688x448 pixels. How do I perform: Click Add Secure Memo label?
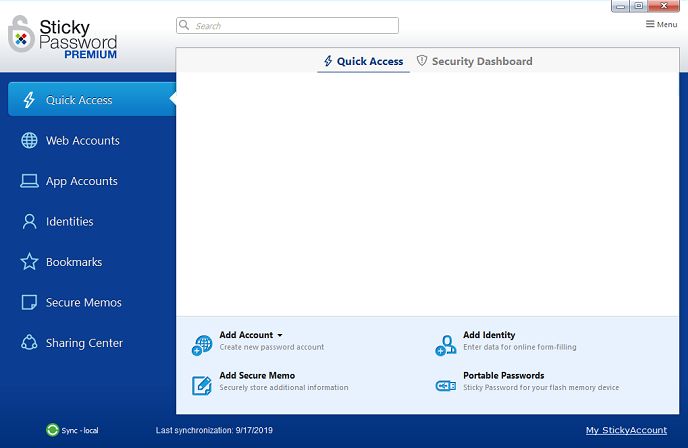[257, 375]
